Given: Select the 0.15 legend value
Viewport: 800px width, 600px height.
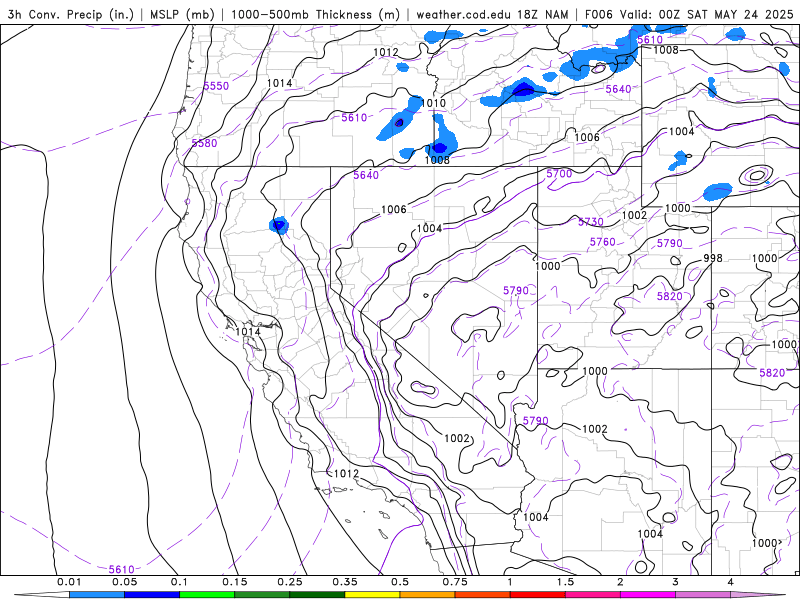Looking at the screenshot, I should point(235,582).
